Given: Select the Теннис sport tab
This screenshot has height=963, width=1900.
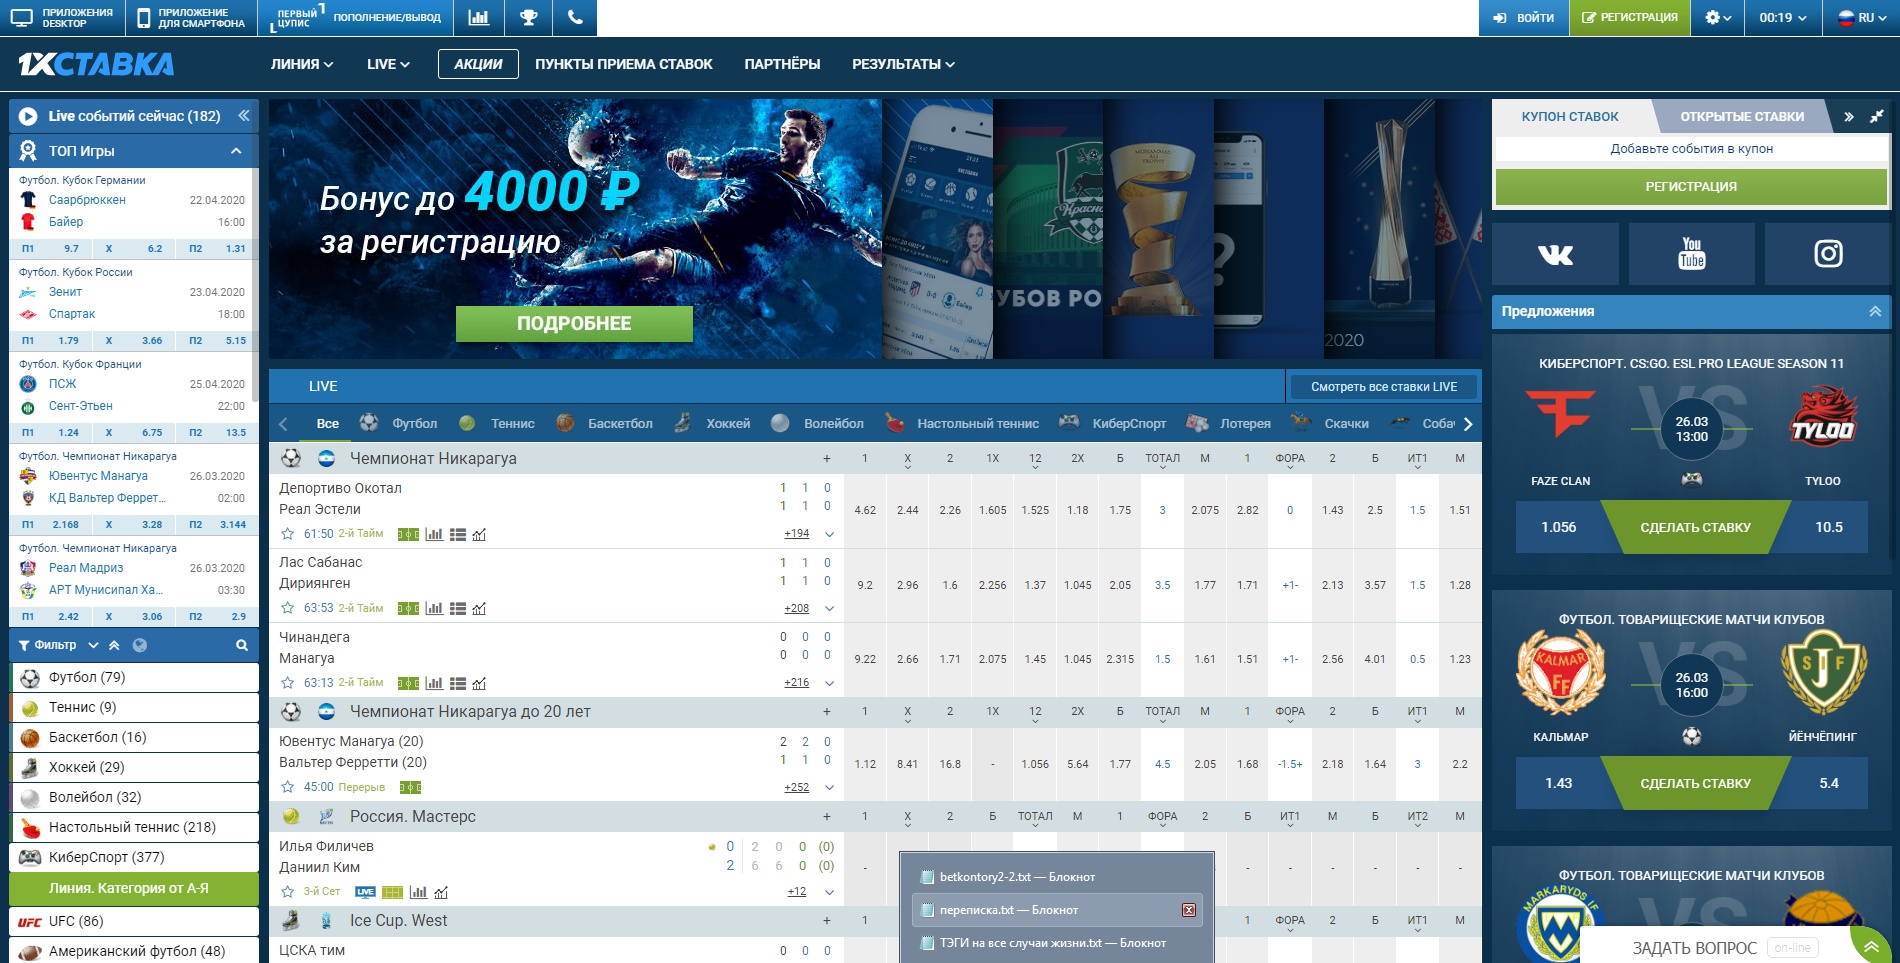Looking at the screenshot, I should click(x=497, y=424).
